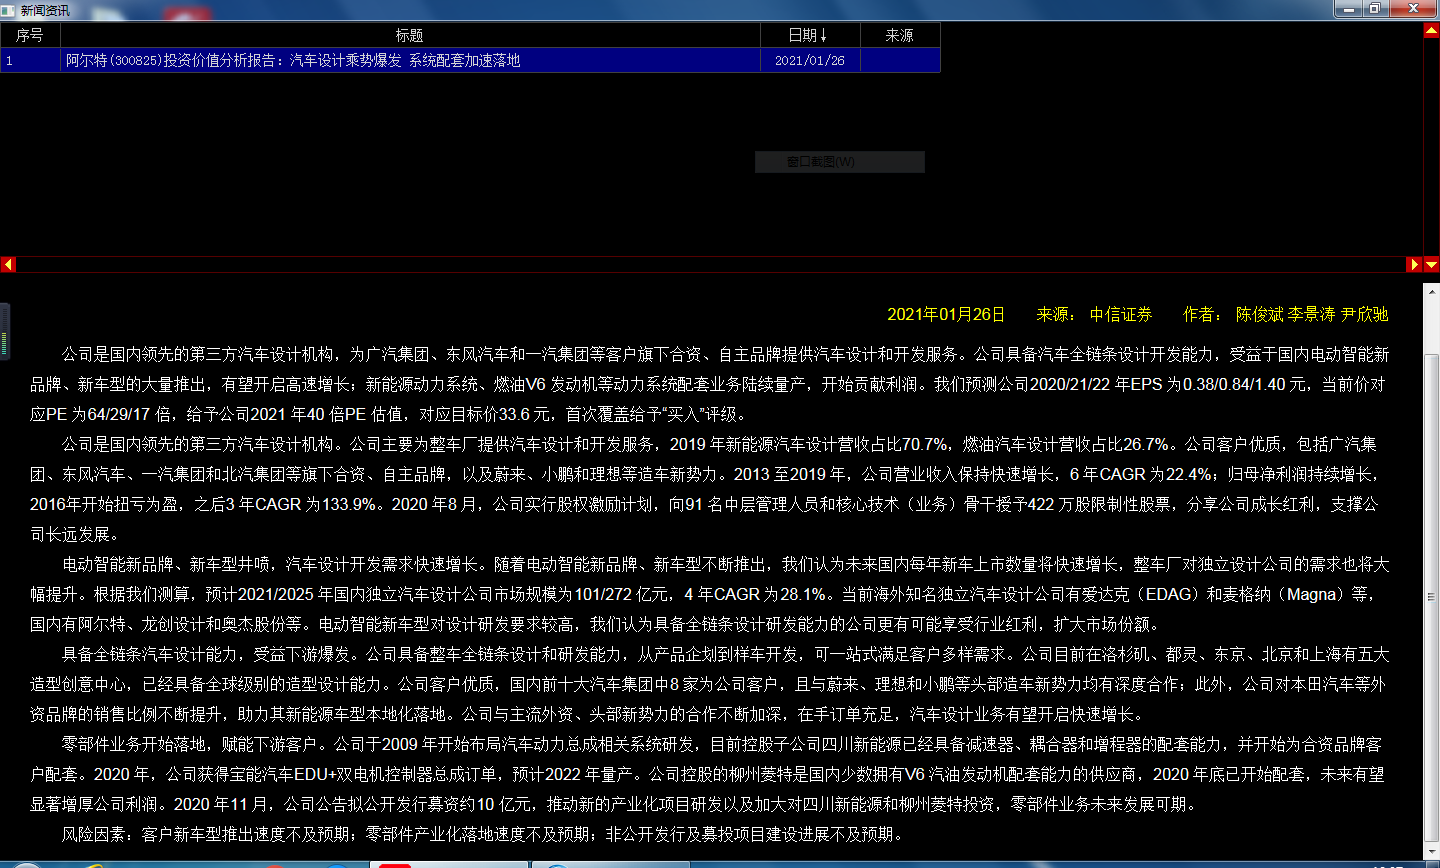The width and height of the screenshot is (1440, 868).
Task: Click the article vertical scrollbar thumb
Action: [x=1431, y=596]
